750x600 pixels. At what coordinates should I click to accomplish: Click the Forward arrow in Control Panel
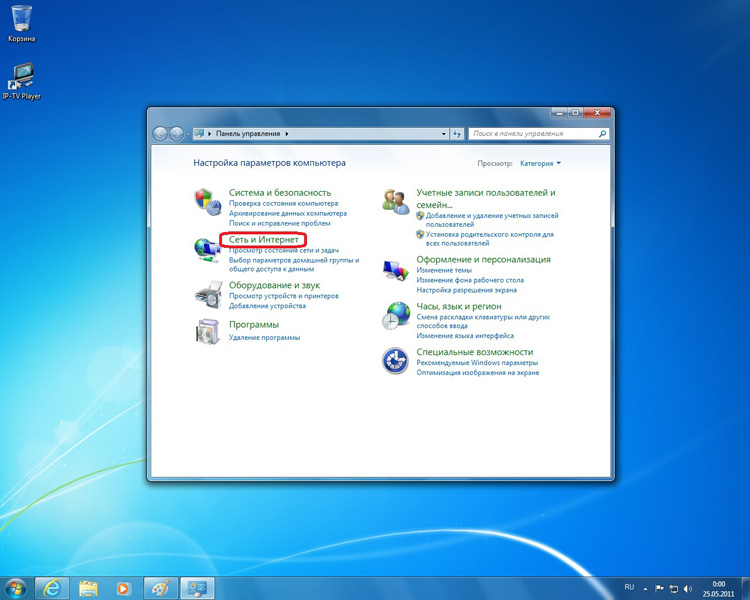176,133
